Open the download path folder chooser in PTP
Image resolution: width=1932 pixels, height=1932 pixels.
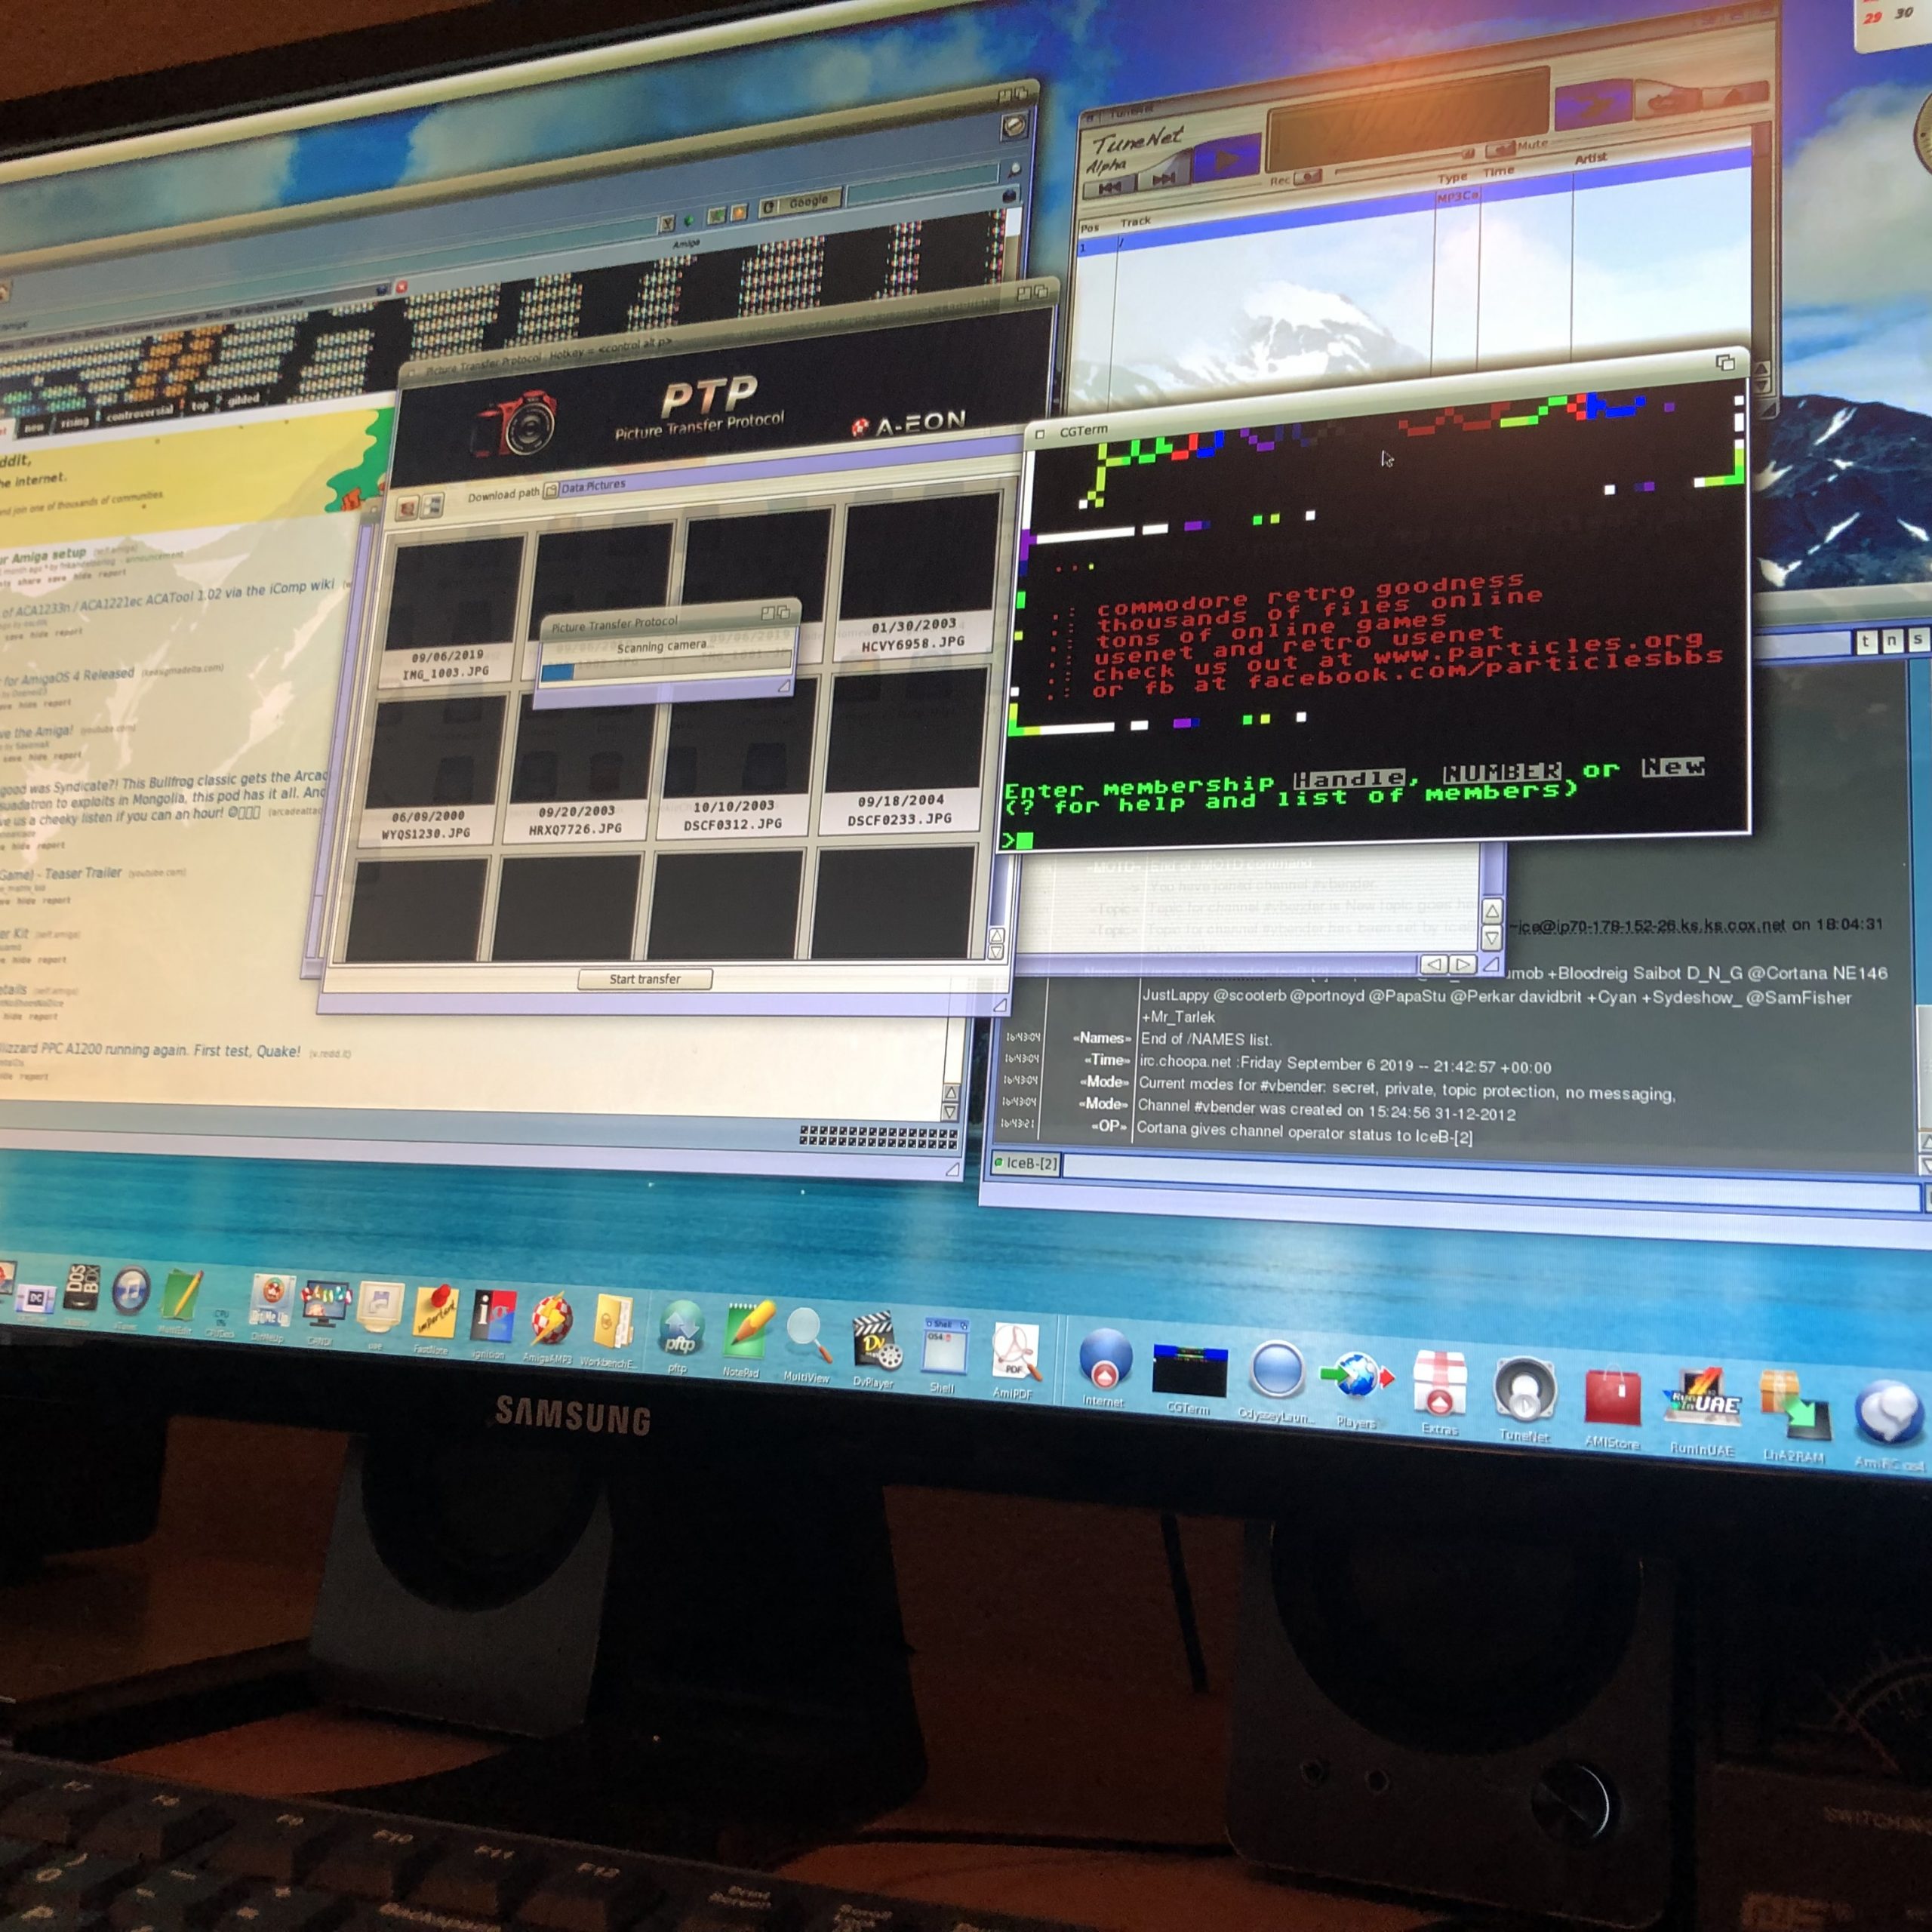click(551, 490)
